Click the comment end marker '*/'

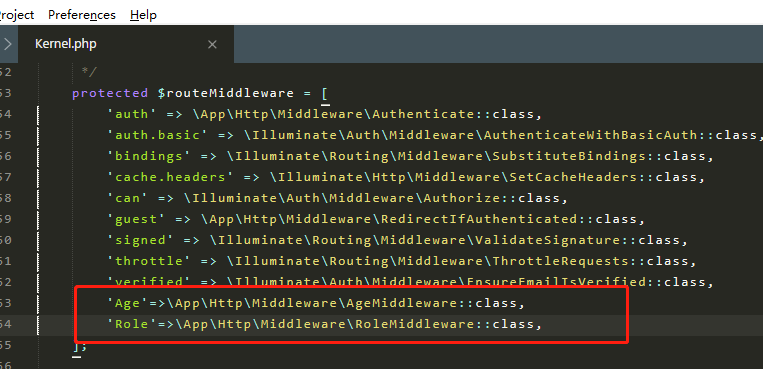pos(89,72)
